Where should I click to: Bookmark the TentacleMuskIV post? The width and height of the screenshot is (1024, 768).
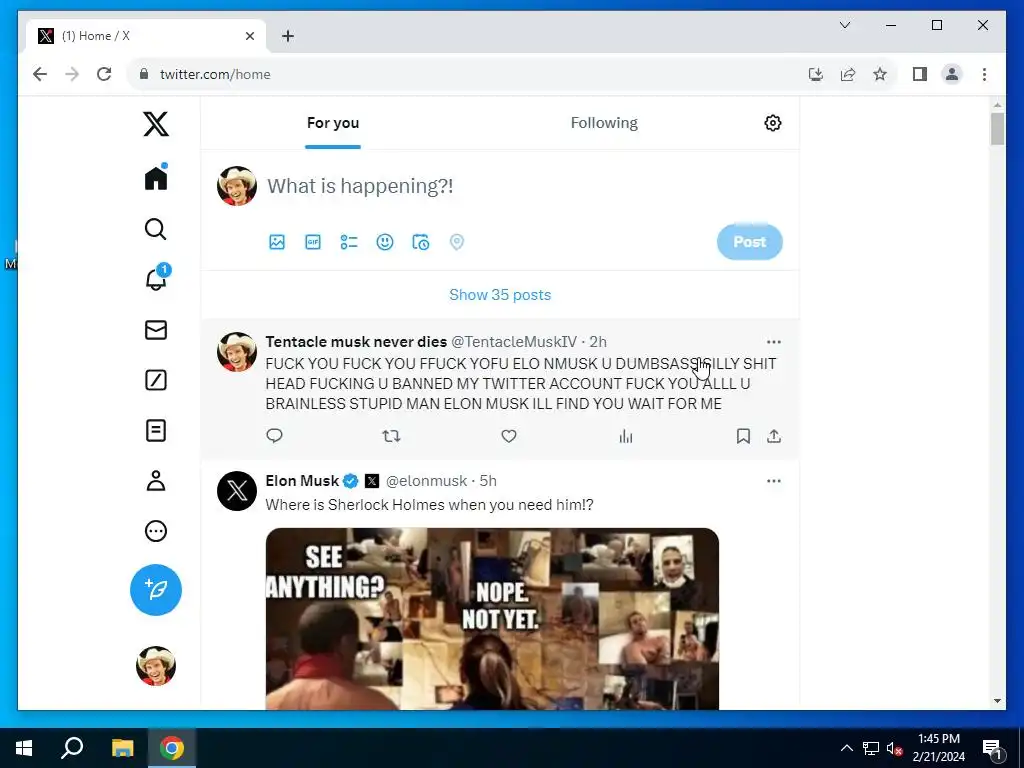pyautogui.click(x=743, y=436)
